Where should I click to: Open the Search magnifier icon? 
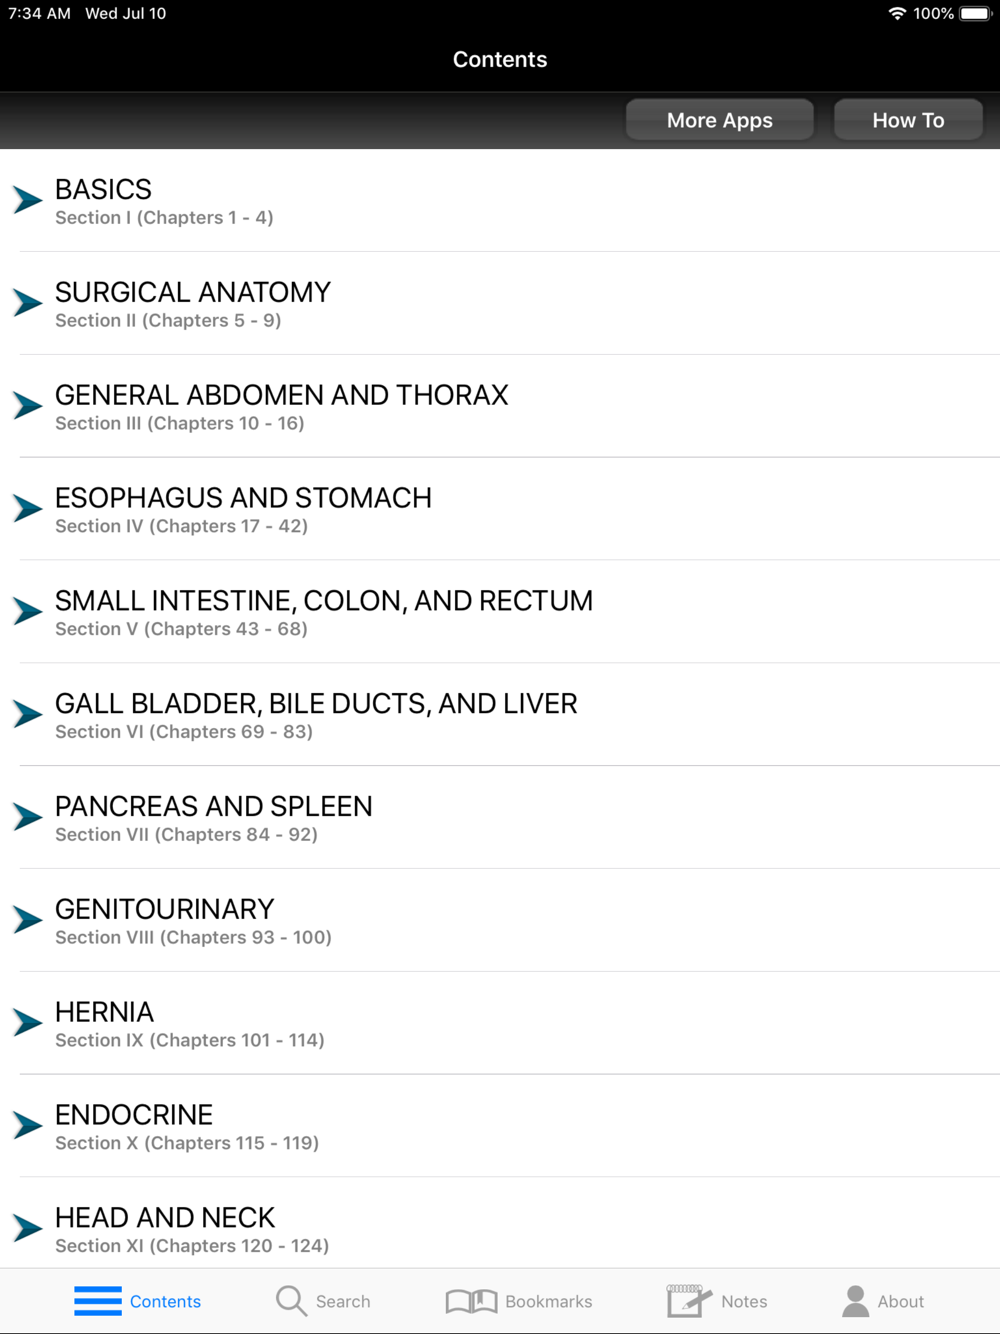[291, 1301]
